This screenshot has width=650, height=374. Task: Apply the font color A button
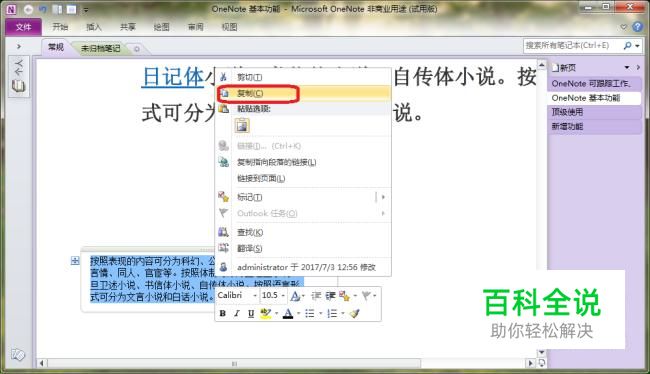click(x=288, y=314)
